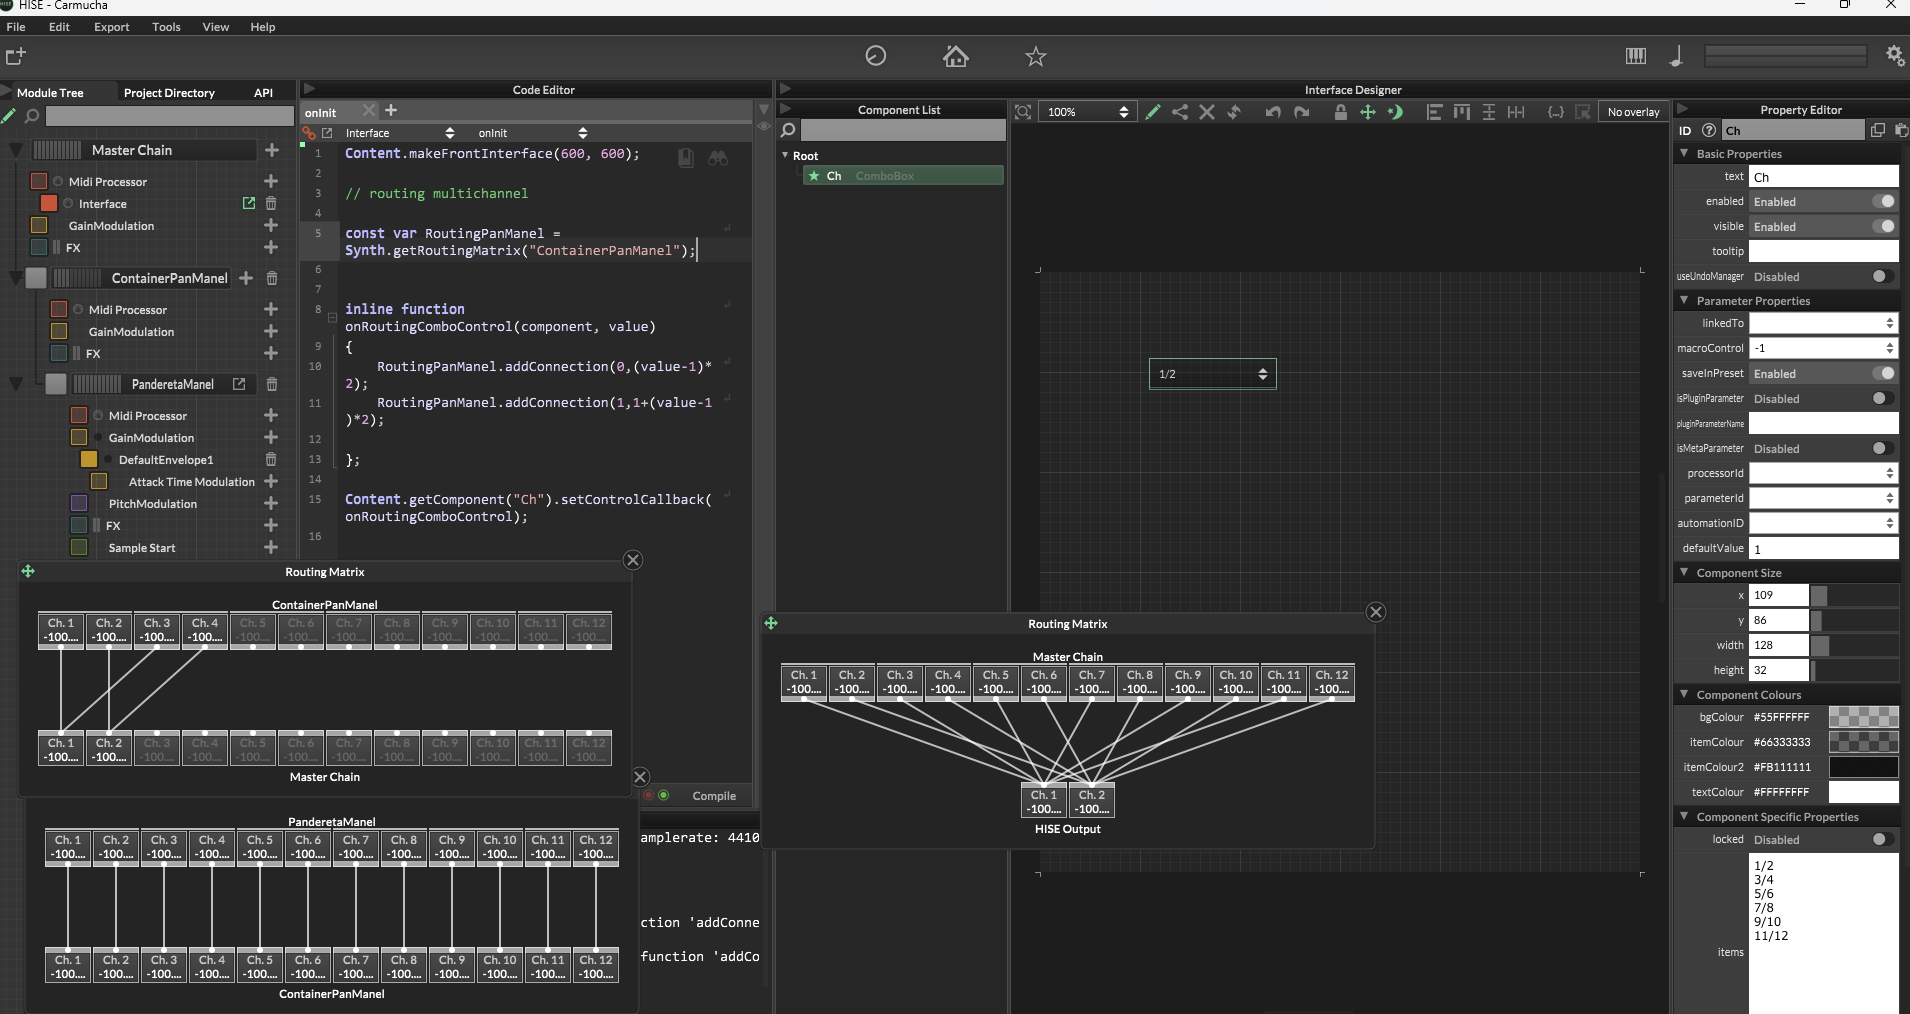Switch to the Project Directory tab
This screenshot has width=1910, height=1014.
(x=169, y=93)
